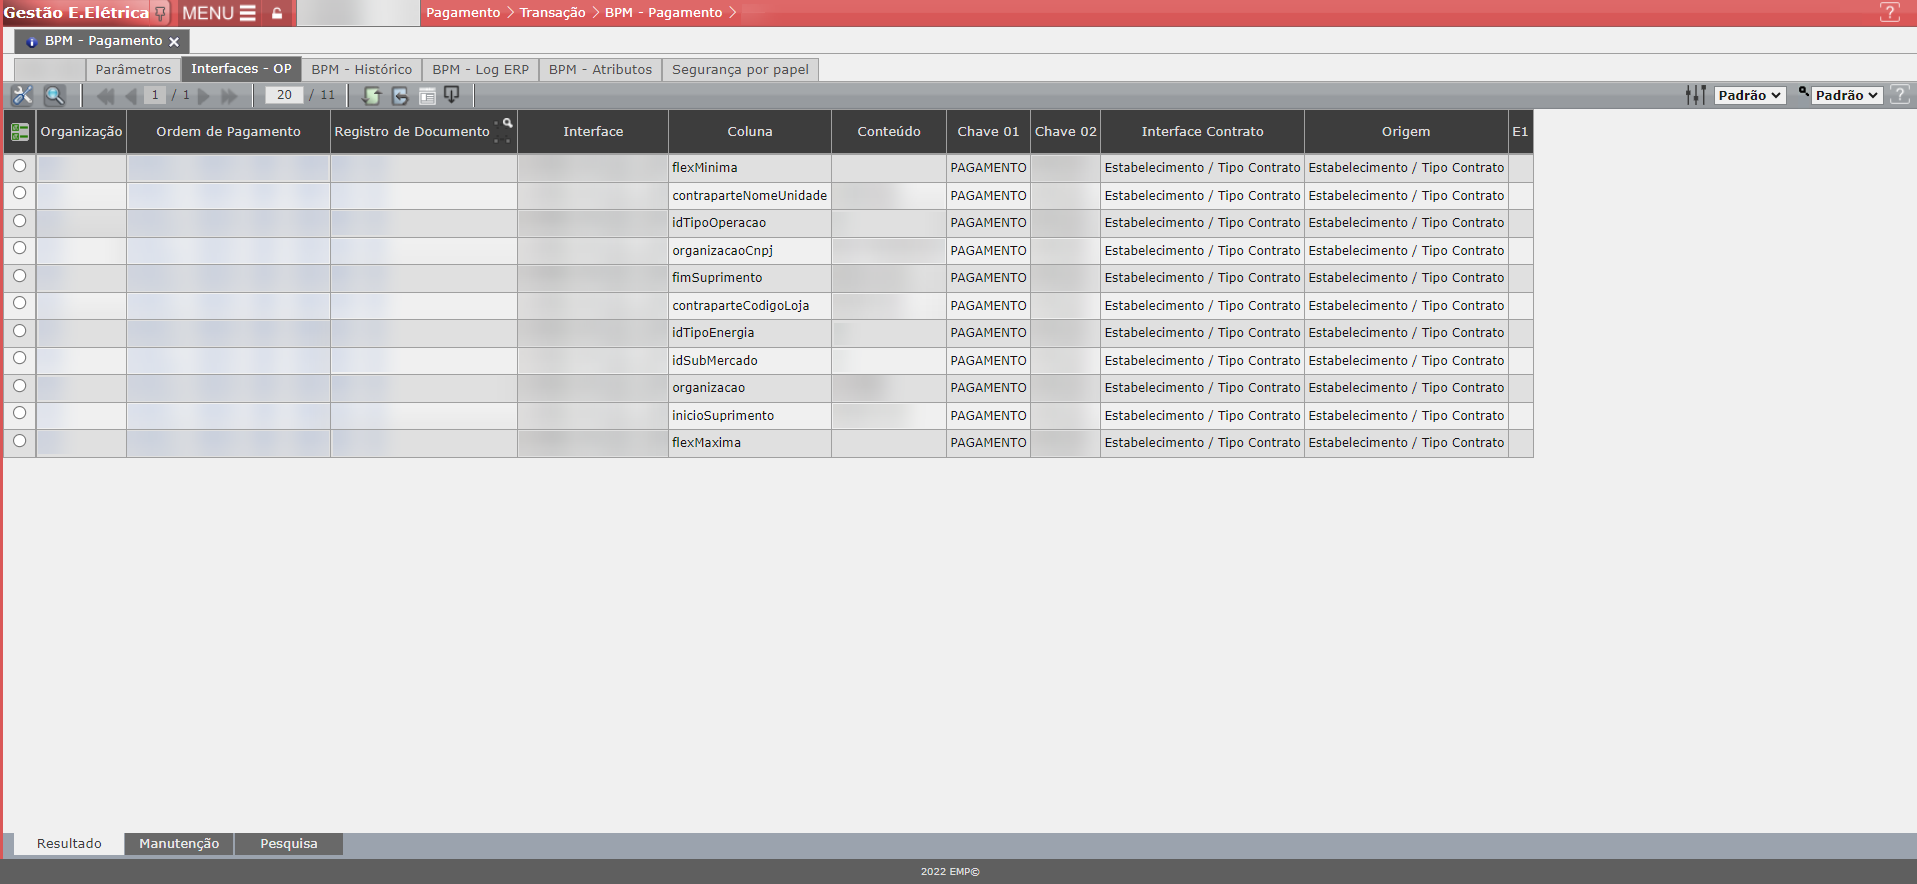Select the radio button for idTipoOperacao row

19,221
